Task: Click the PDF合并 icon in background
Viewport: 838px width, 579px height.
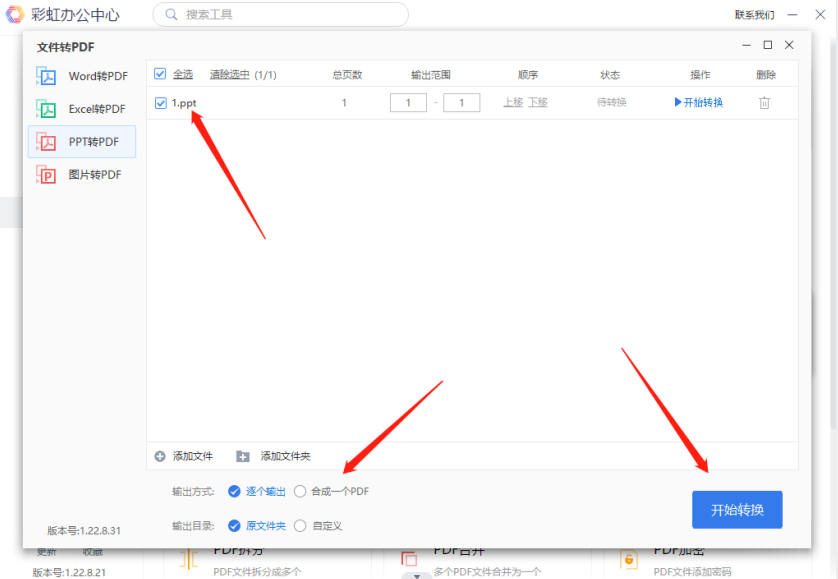Action: [x=409, y=559]
